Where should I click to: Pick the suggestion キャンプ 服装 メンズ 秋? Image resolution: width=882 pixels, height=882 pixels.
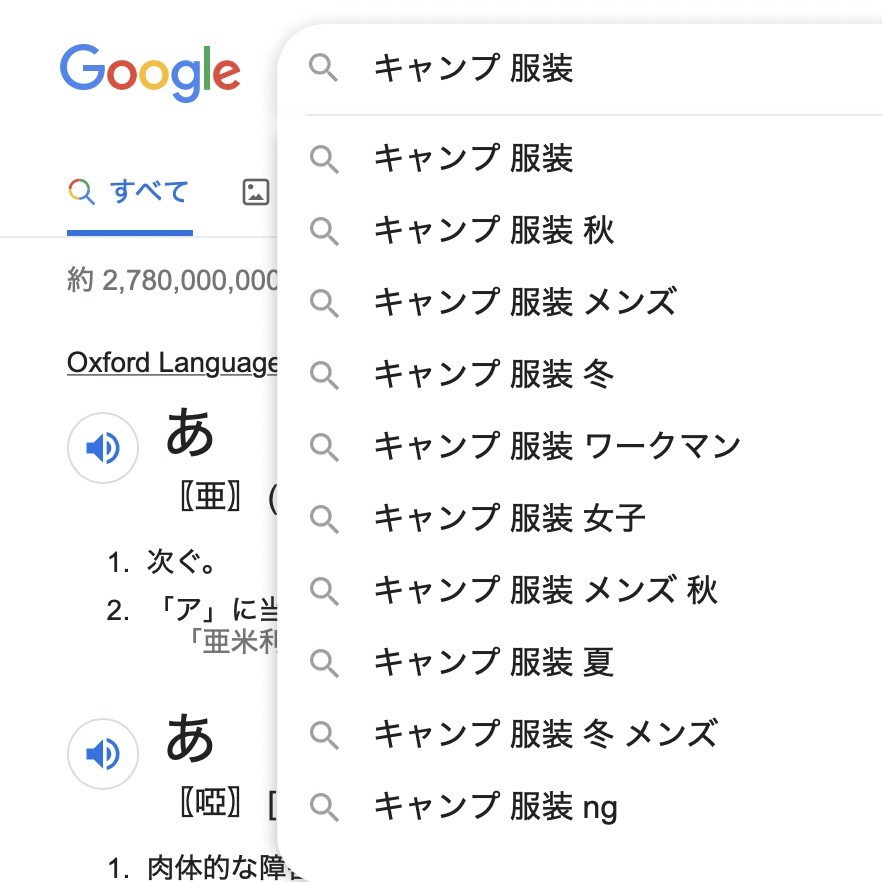coord(546,590)
